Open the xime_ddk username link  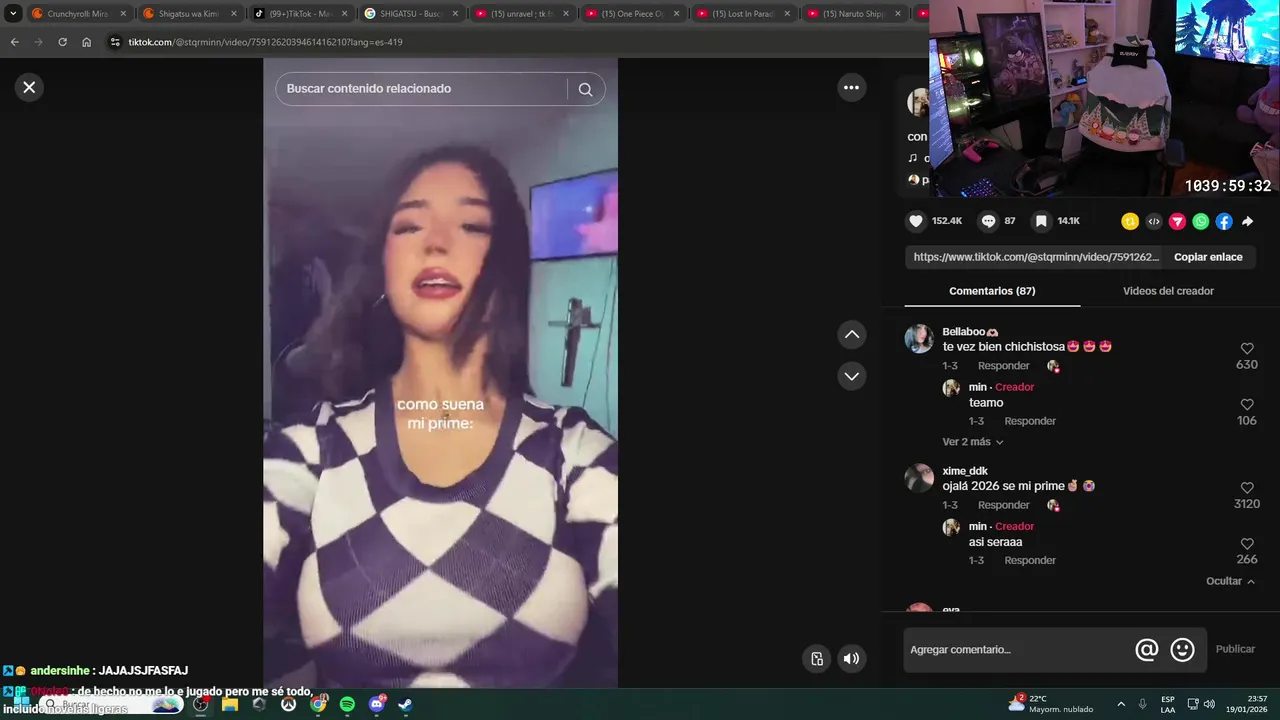point(965,471)
